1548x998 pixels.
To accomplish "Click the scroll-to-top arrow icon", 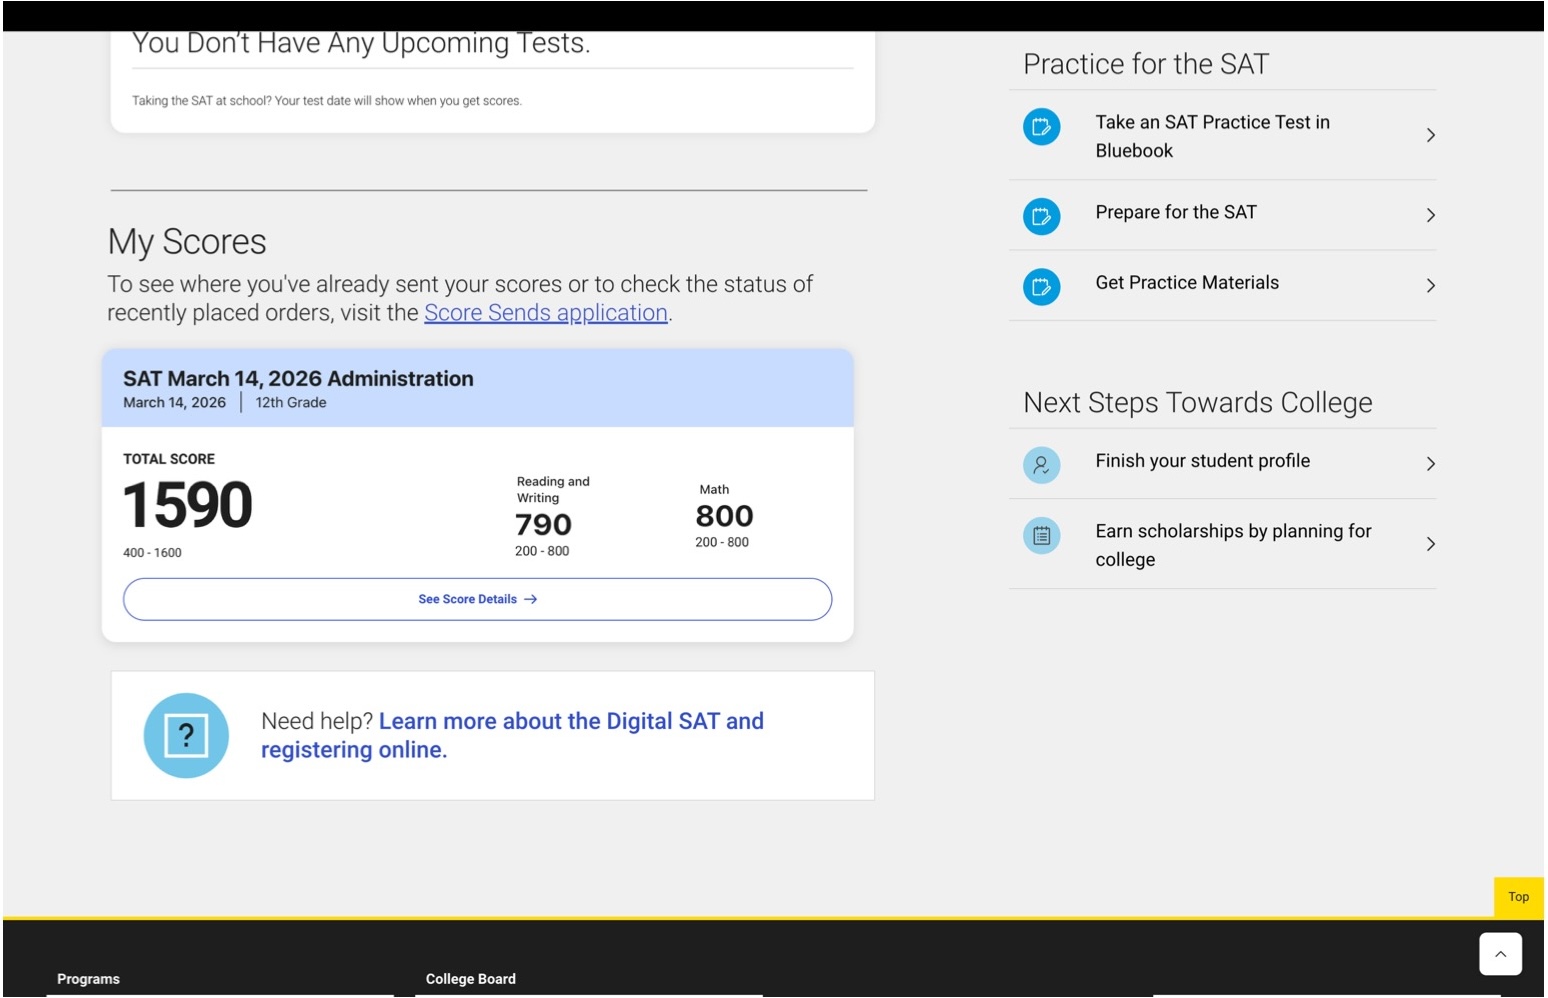I will (x=1500, y=953).
